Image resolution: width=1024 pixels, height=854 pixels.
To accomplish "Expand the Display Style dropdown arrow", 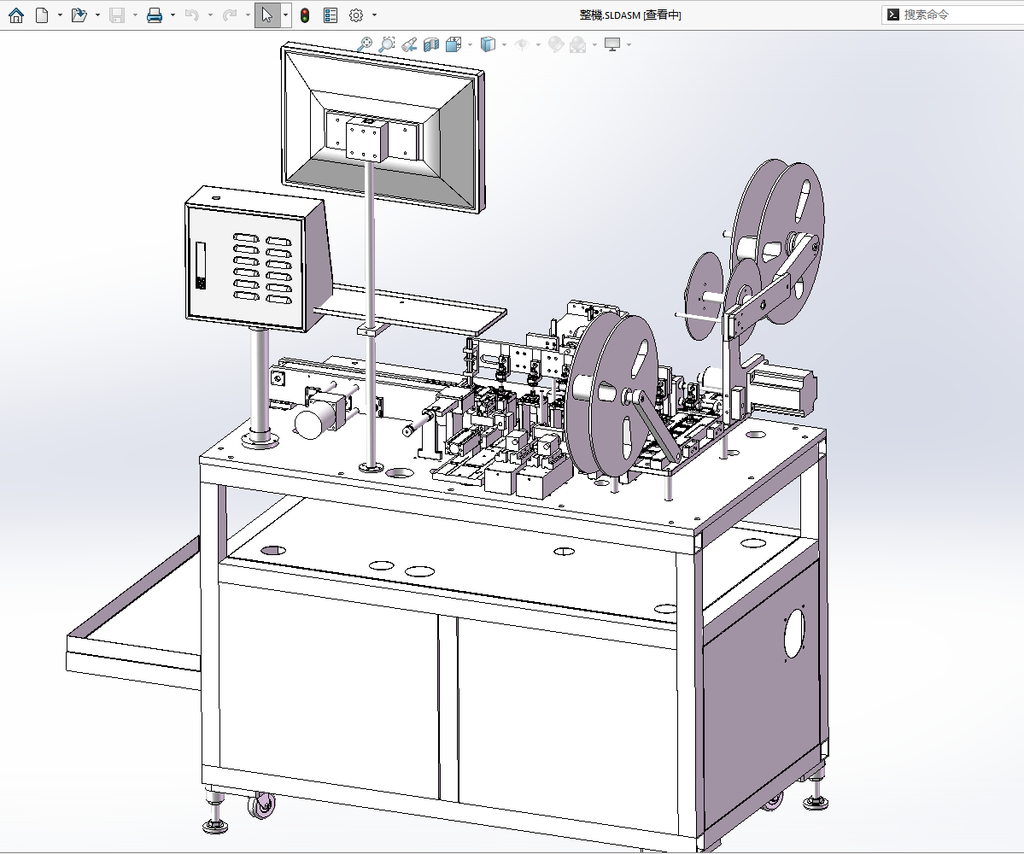I will click(504, 44).
